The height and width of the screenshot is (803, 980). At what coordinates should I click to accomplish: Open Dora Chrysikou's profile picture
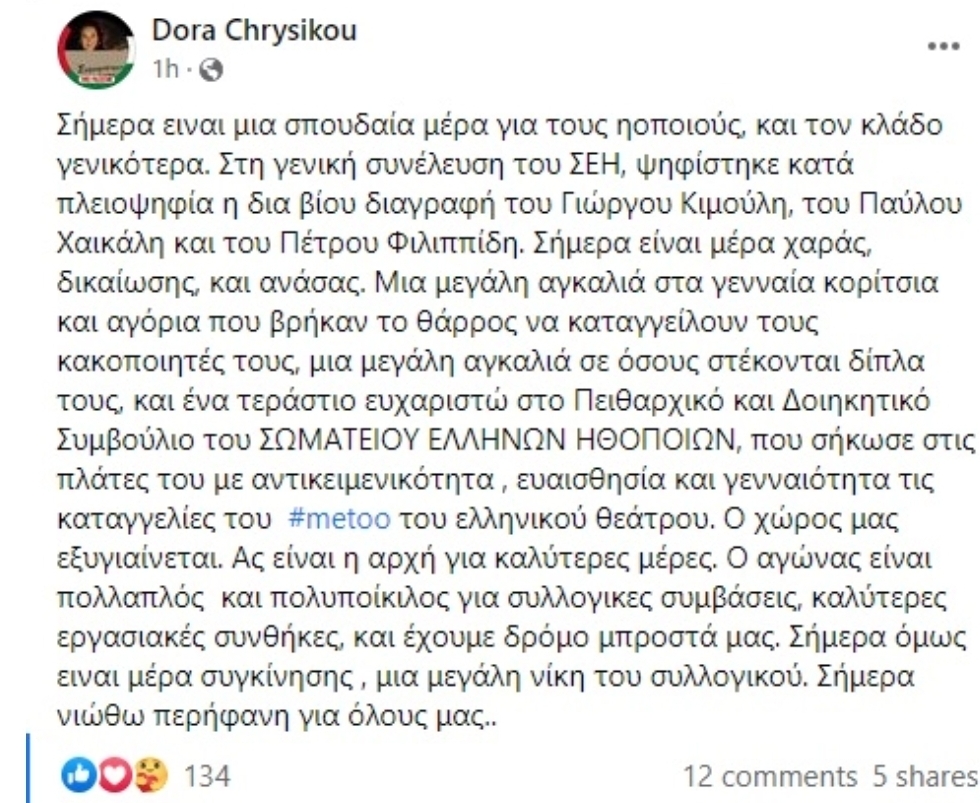[x=96, y=50]
